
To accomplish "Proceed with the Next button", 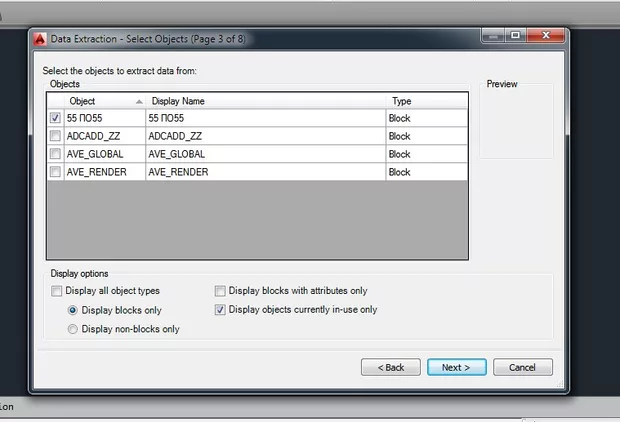I will 456,367.
